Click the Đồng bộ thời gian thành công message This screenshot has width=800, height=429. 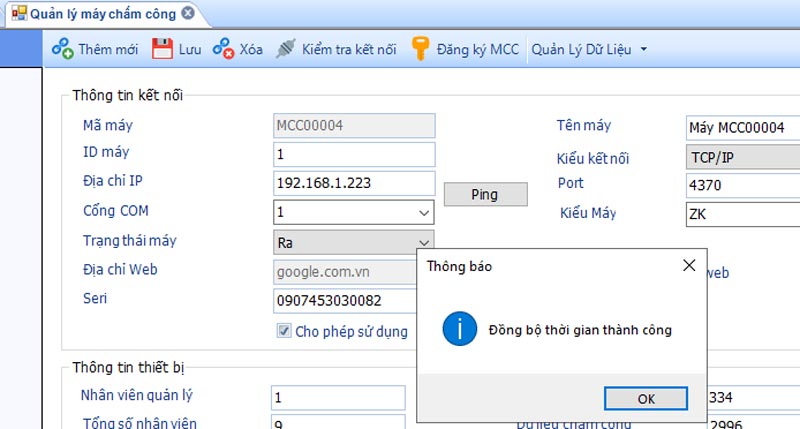coord(580,330)
